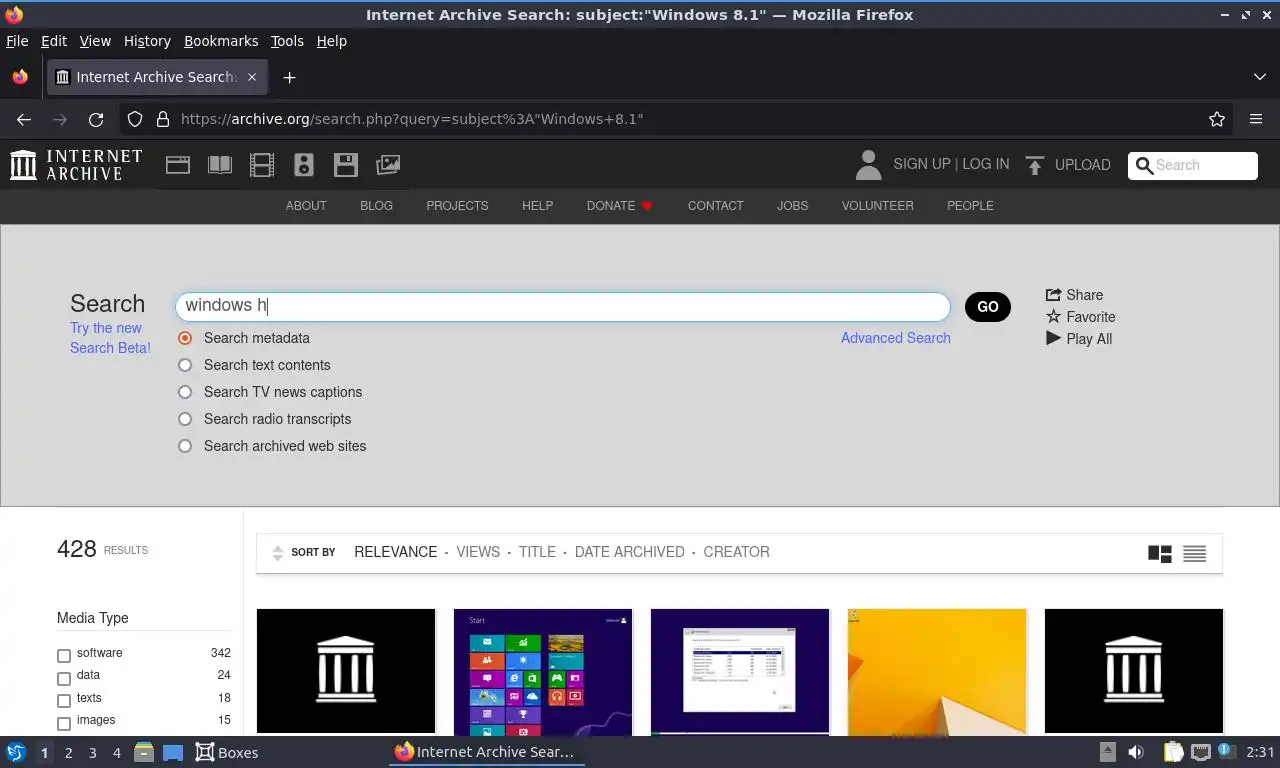Image resolution: width=1280 pixels, height=768 pixels.
Task: Try the new Search Beta link
Action: tap(110, 338)
